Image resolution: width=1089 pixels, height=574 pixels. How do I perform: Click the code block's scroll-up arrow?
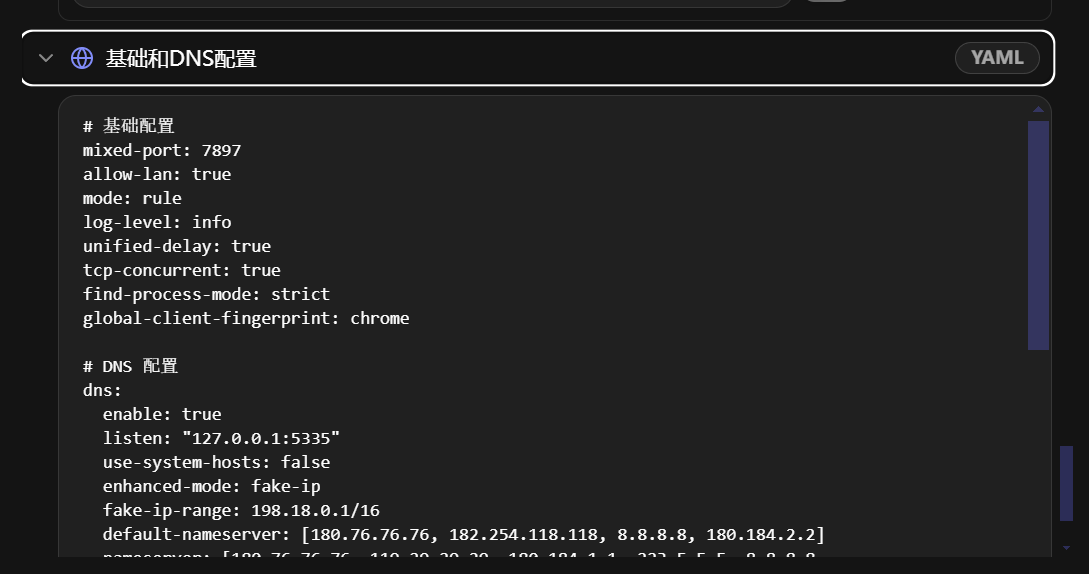[x=1038, y=110]
